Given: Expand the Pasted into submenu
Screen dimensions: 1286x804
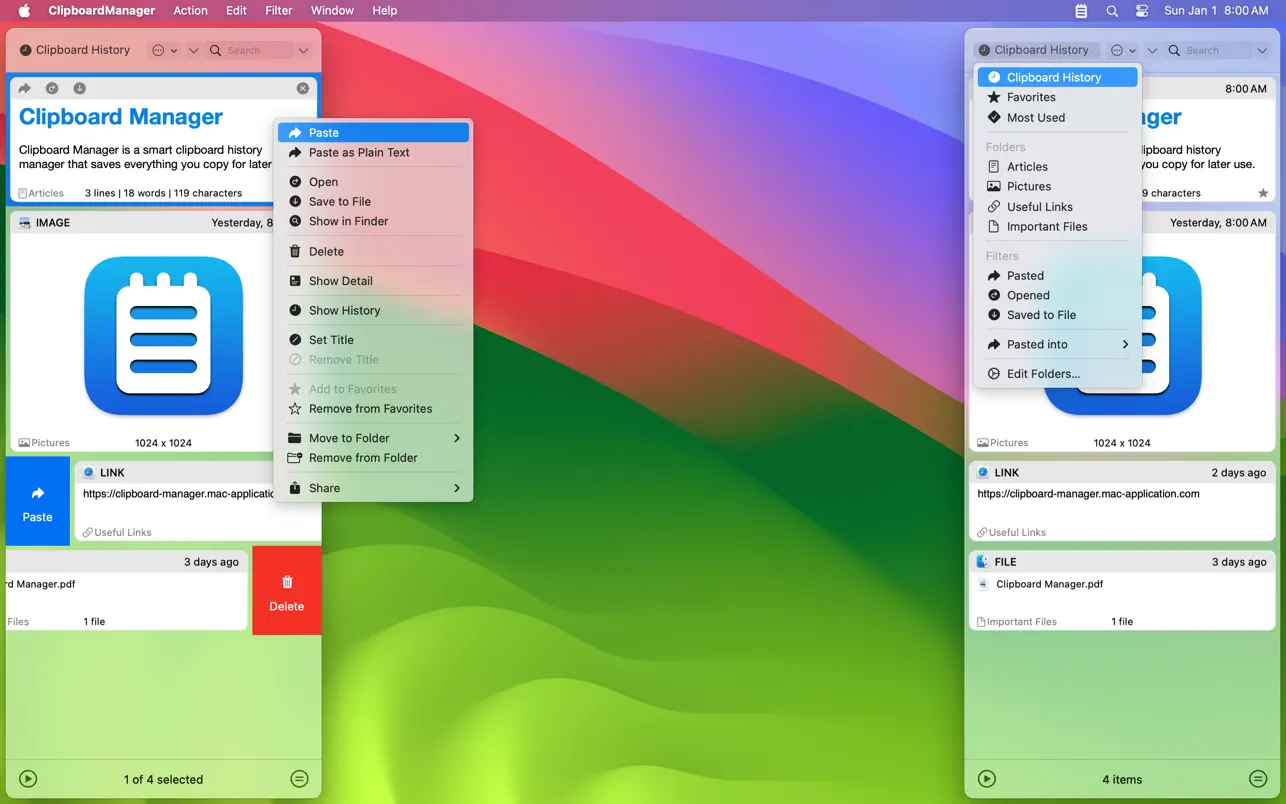Looking at the screenshot, I should 1057,344.
